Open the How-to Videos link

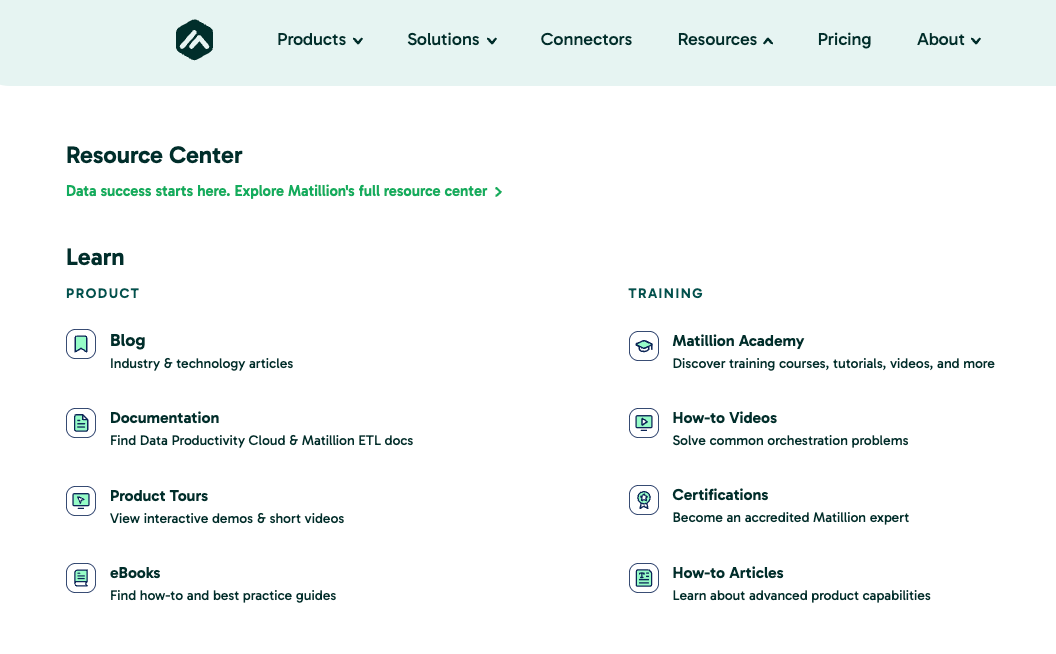(725, 418)
